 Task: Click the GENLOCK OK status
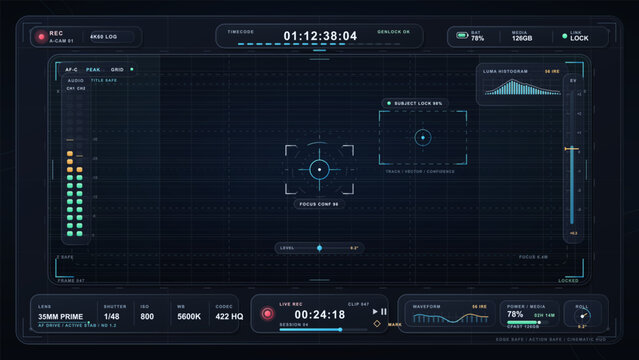[393, 32]
